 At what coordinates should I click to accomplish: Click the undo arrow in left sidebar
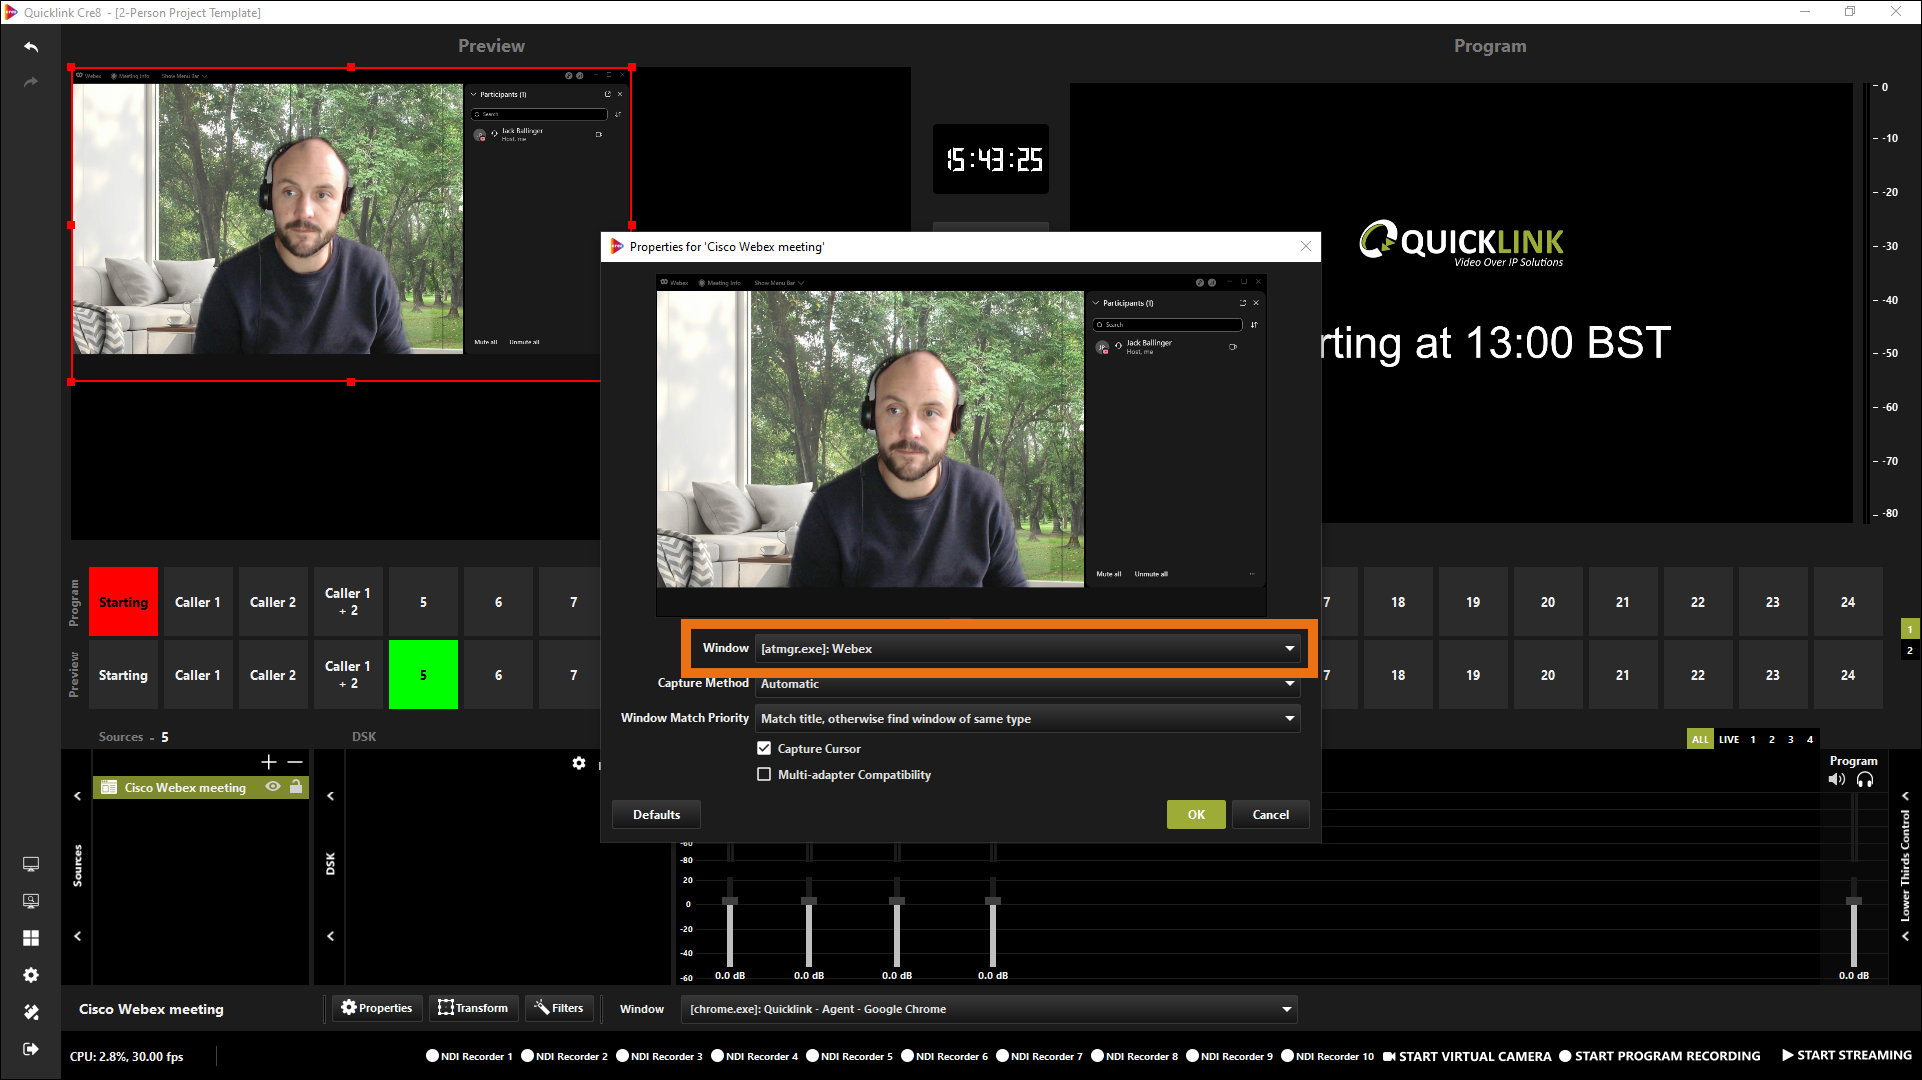[x=31, y=47]
